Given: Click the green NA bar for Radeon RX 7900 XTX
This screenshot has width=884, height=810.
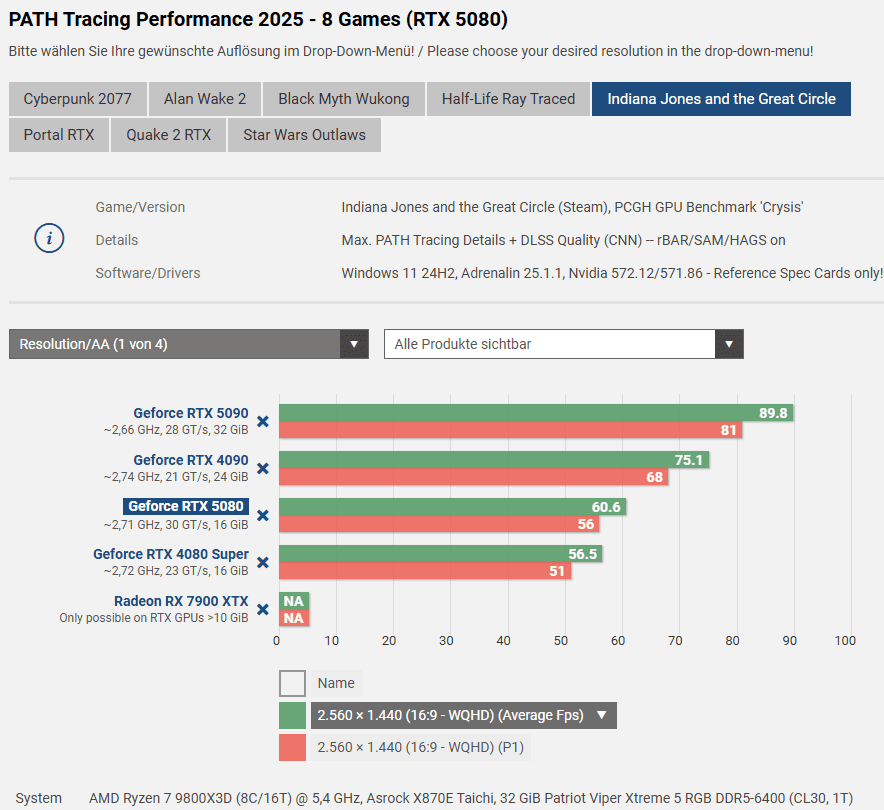Looking at the screenshot, I should 294,601.
